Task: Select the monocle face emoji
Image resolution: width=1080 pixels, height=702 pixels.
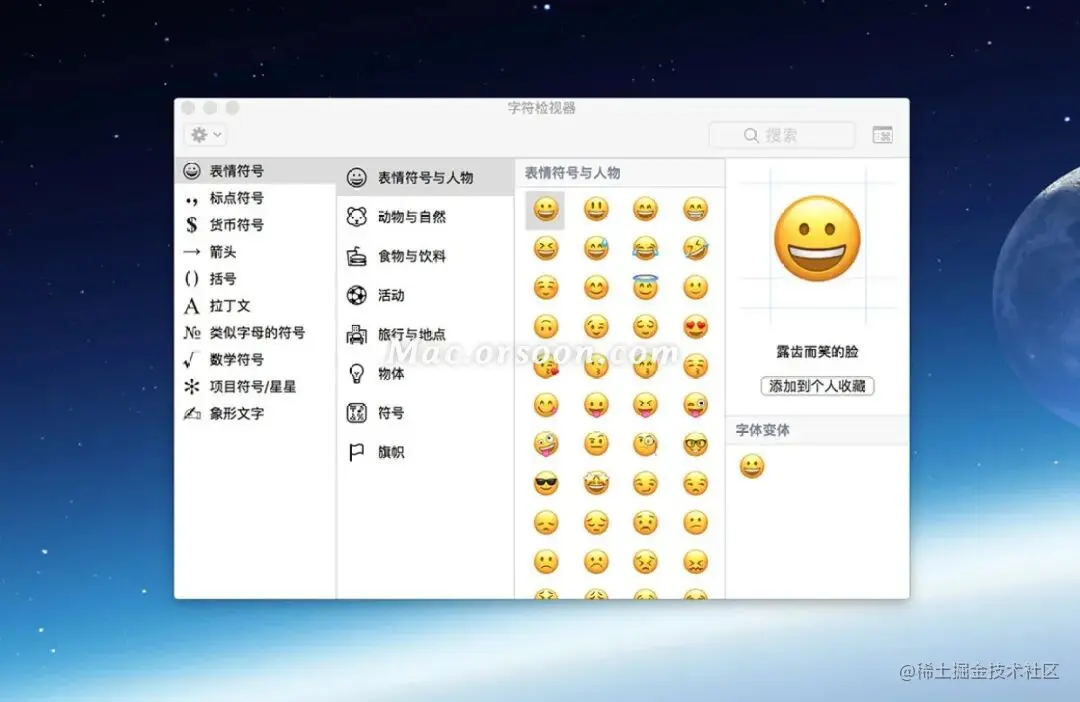Action: click(645, 445)
